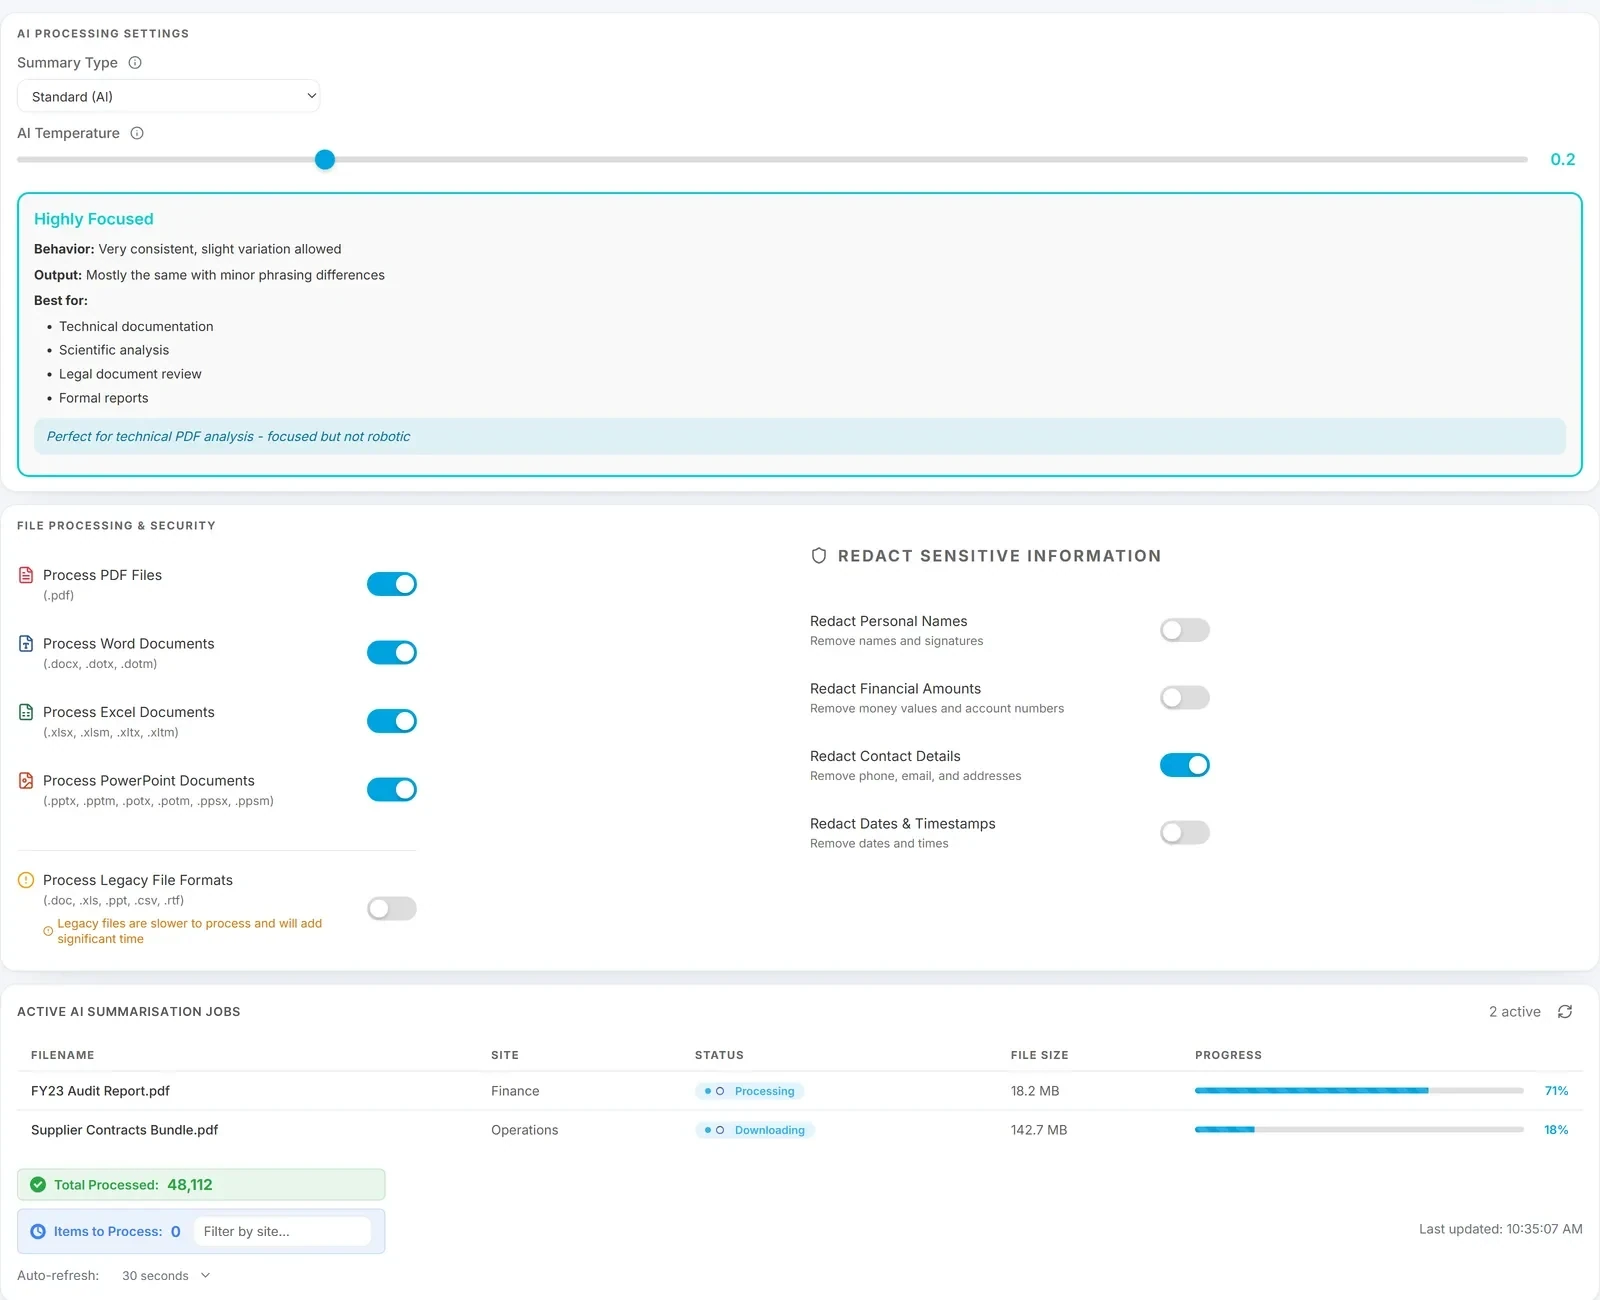Open the Auto-refresh interval dropdown
The height and width of the screenshot is (1300, 1600).
pos(166,1276)
